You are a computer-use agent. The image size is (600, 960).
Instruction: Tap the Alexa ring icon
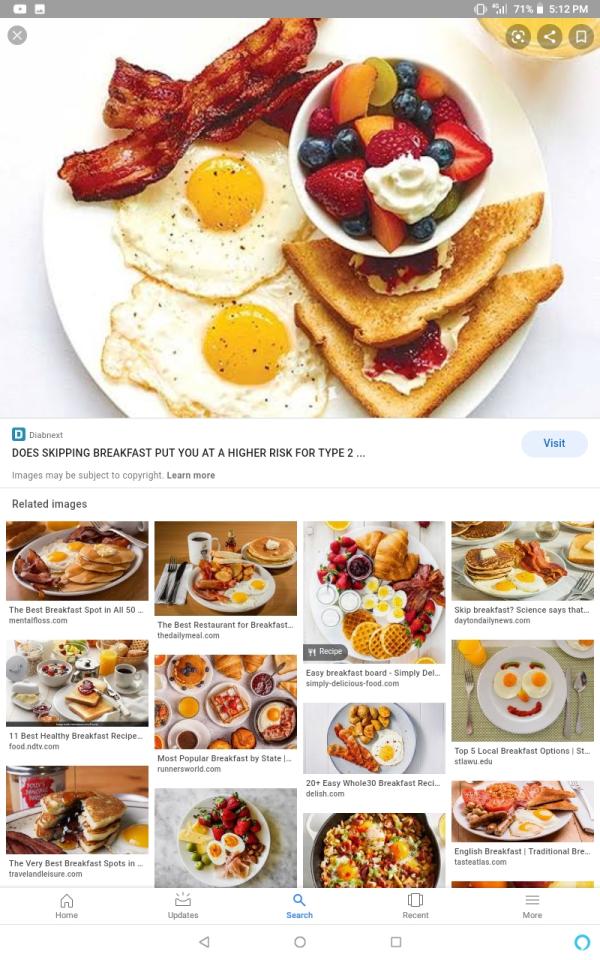tap(583, 942)
